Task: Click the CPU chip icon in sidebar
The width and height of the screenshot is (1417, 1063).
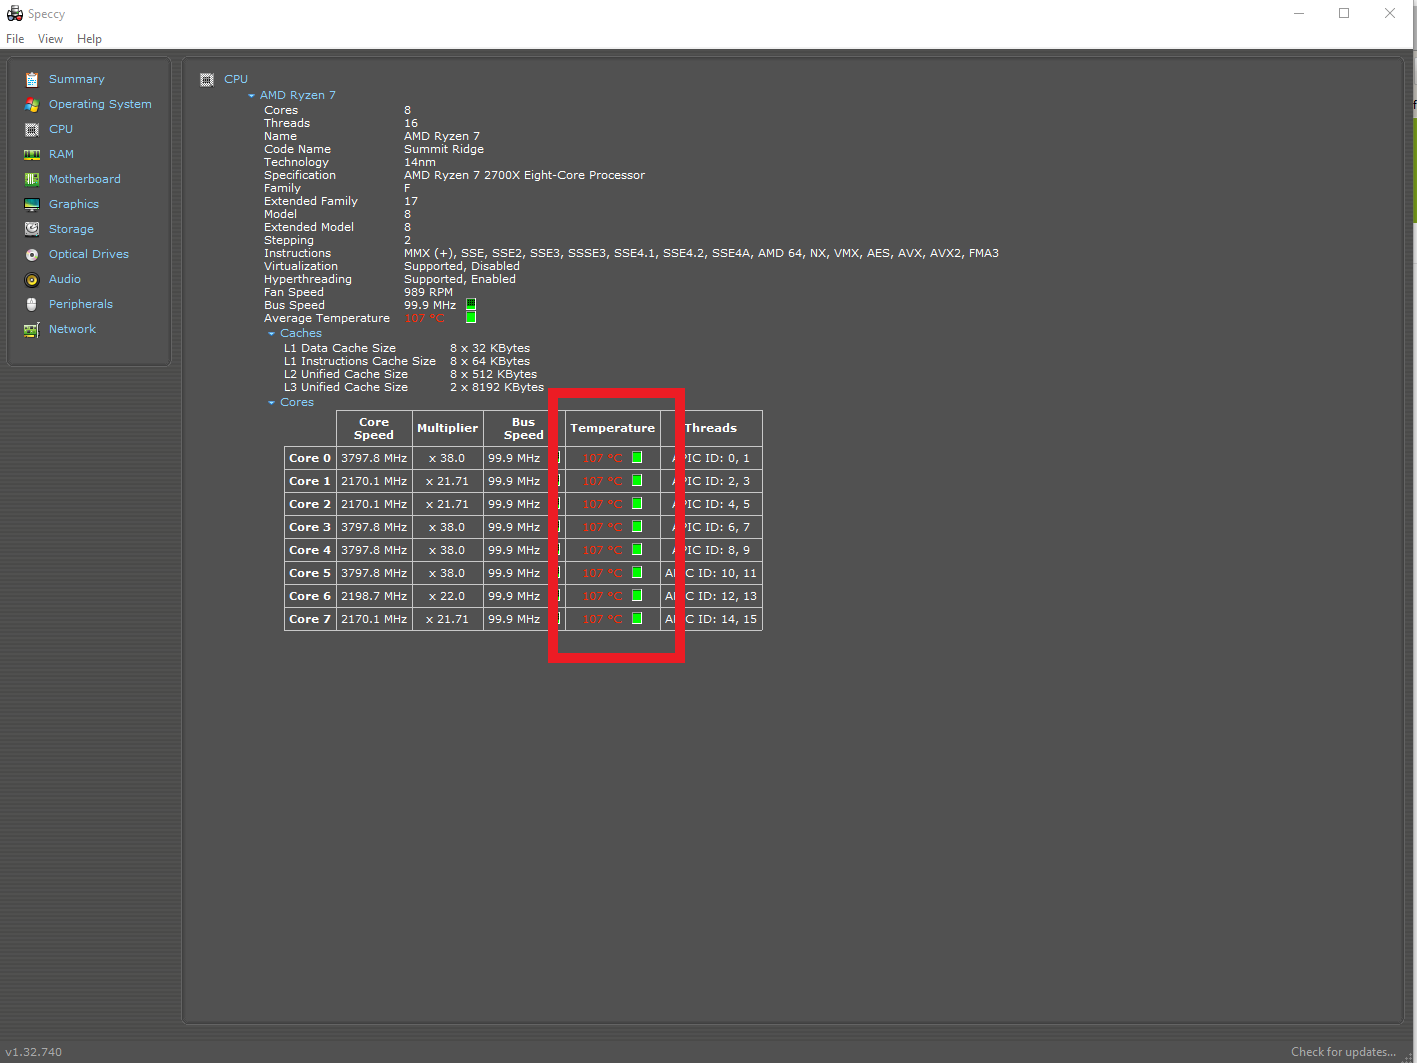Action: [x=33, y=129]
